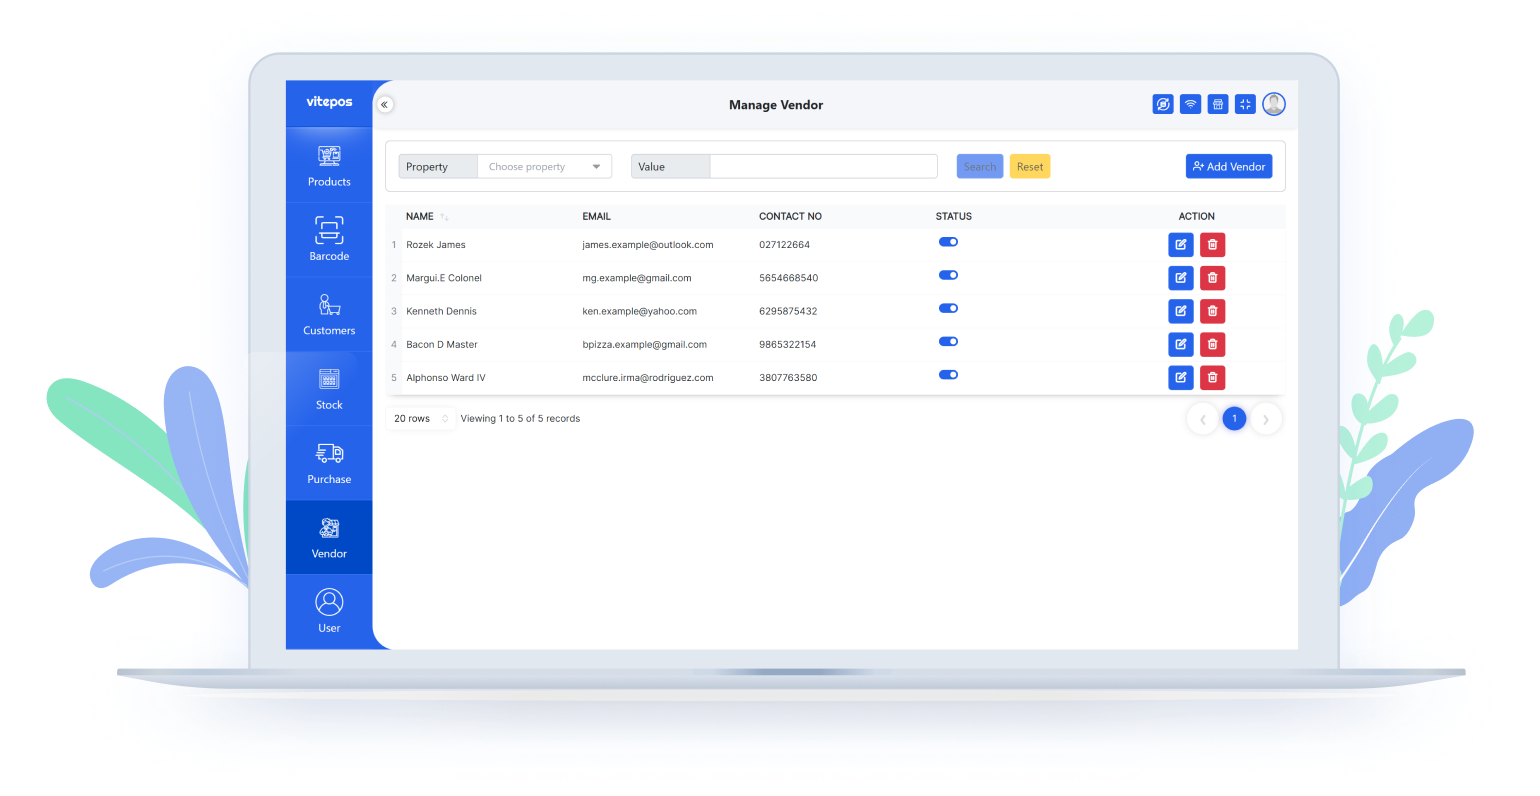Screen dimensions: 1540x796
Task: Toggle status for Rozek James
Action: tap(948, 242)
